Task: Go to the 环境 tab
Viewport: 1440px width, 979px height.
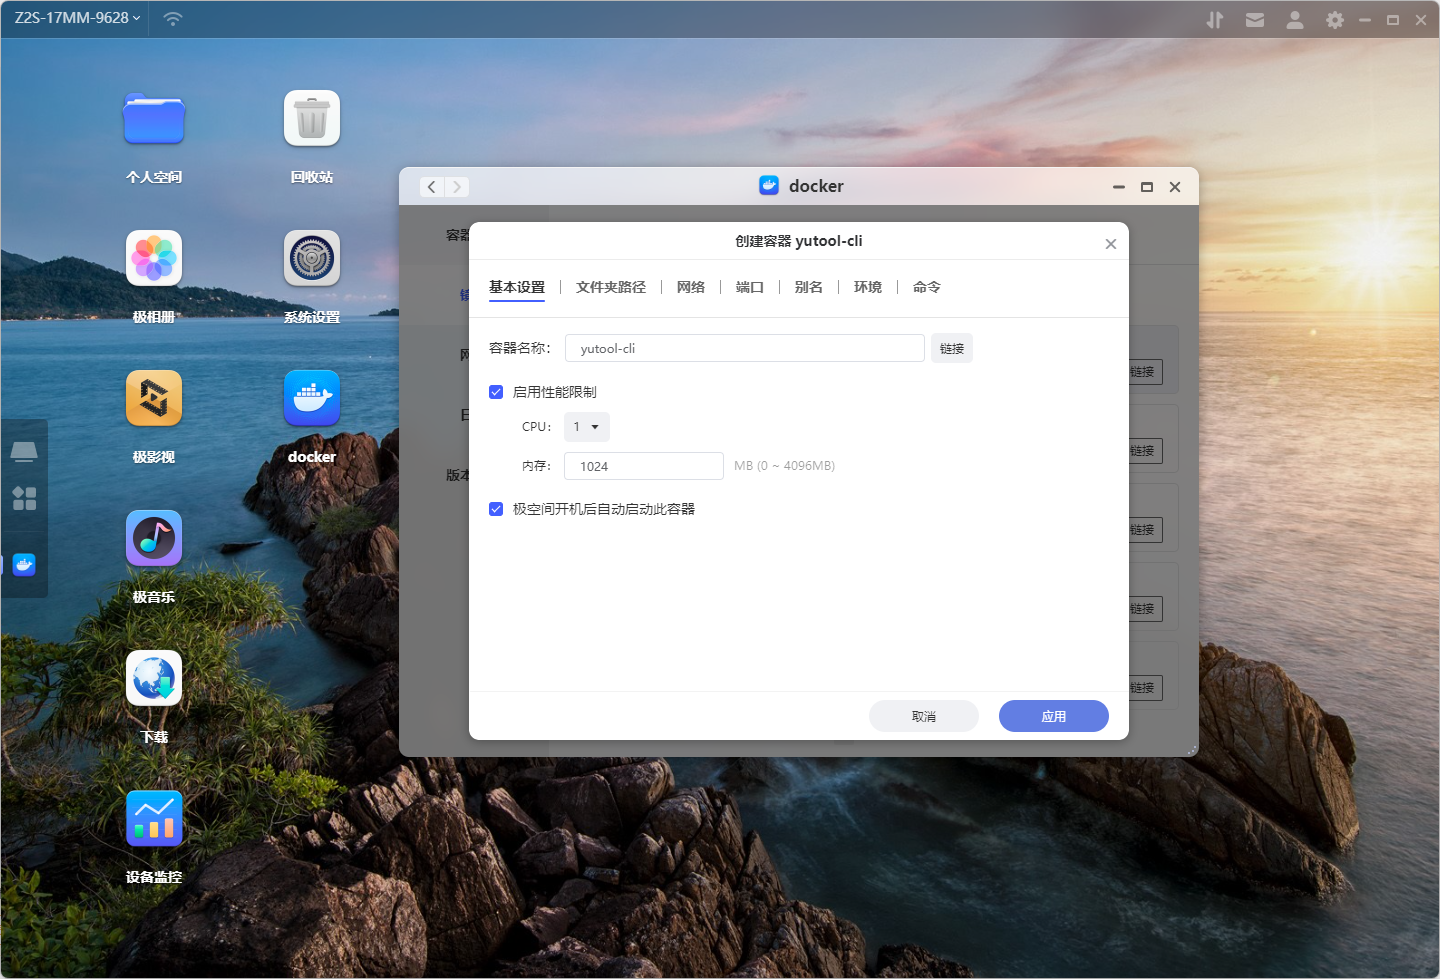Action: 867,287
